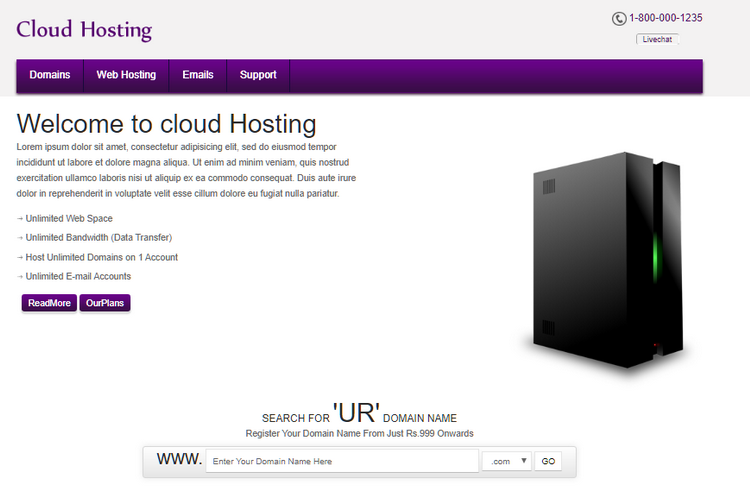Click the arrow bullet before Unlimited Web Space
750x500 pixels.
click(20, 219)
